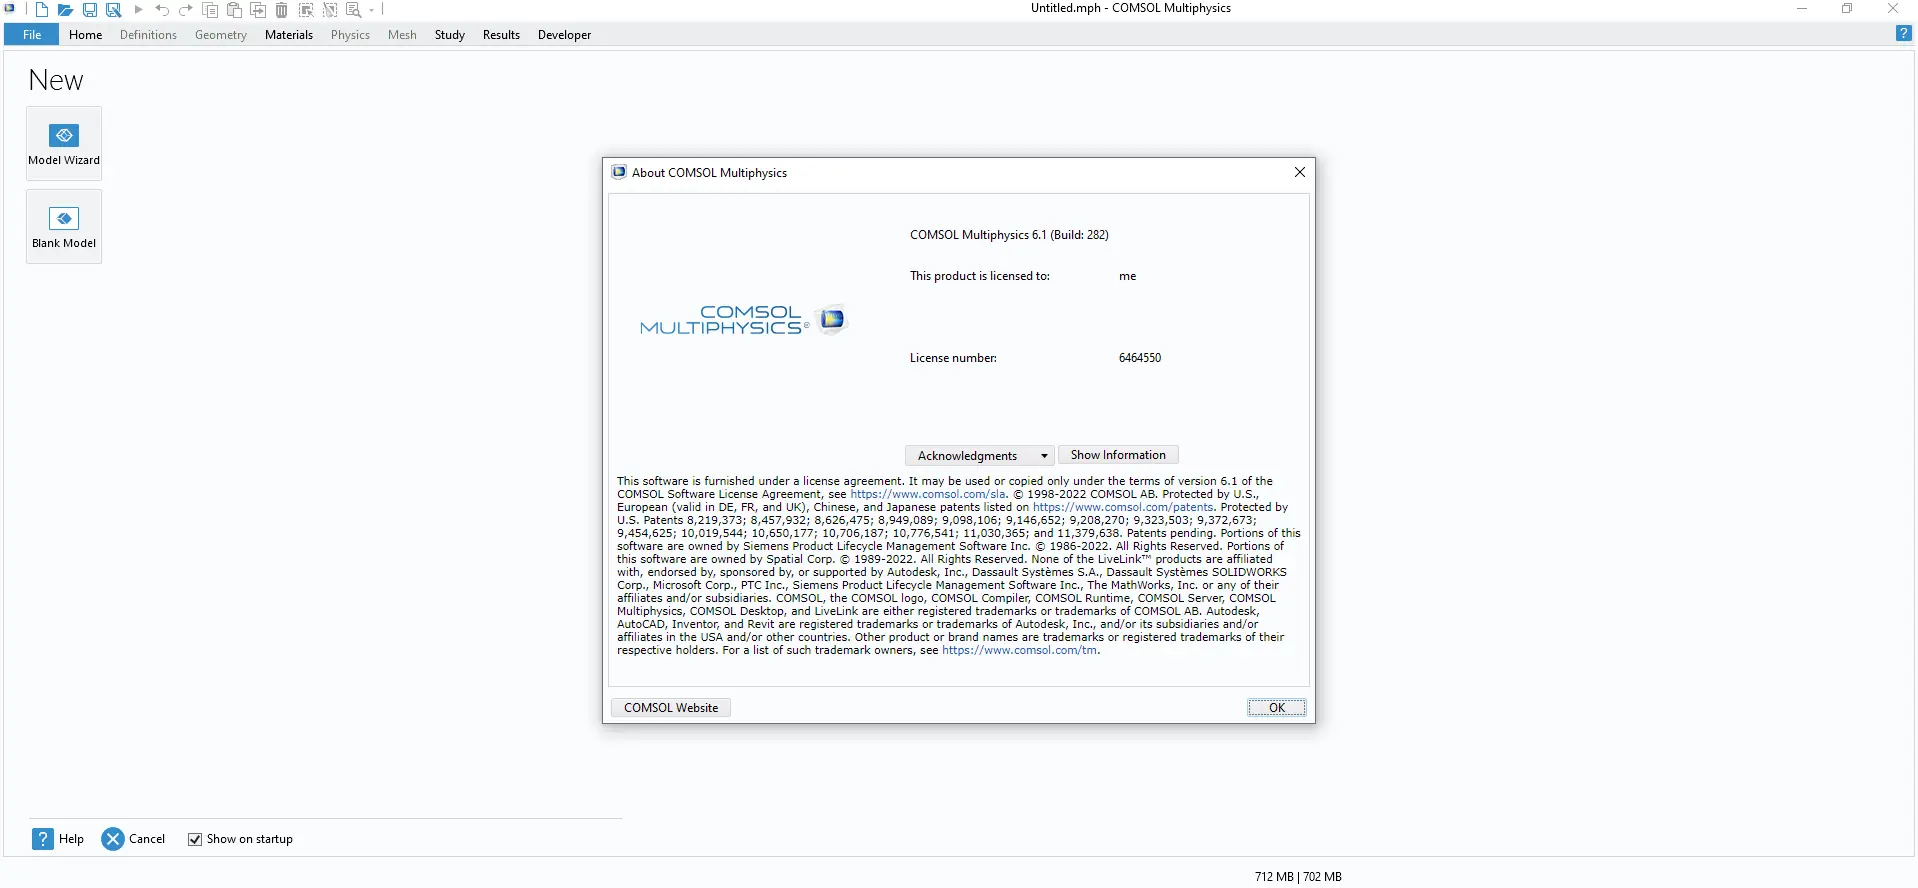Minimize the COMSOL Multiphysics window

pos(1802,9)
